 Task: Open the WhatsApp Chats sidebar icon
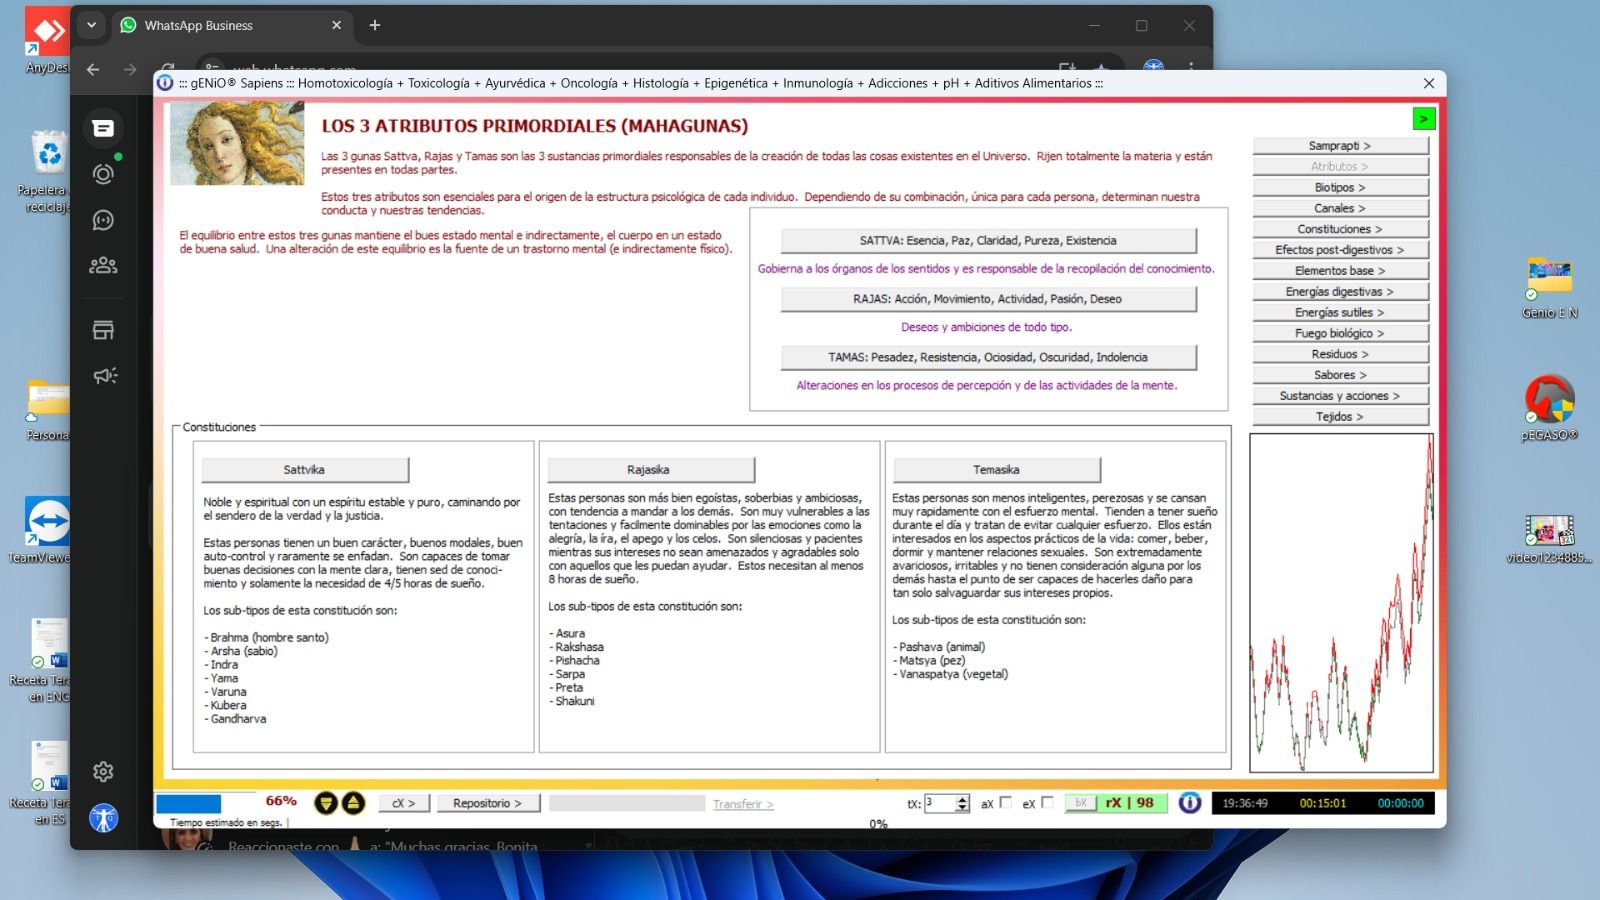coord(103,128)
